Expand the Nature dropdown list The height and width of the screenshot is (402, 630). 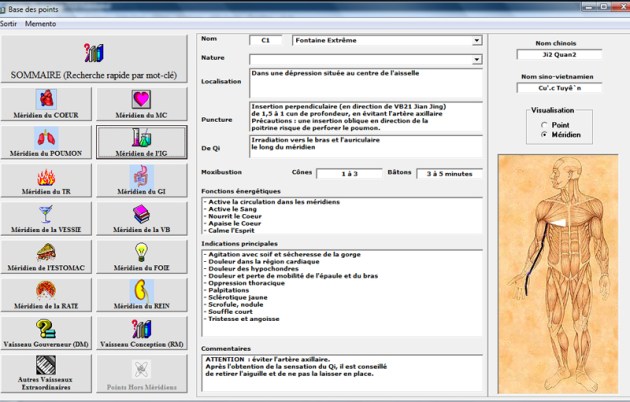[477, 59]
